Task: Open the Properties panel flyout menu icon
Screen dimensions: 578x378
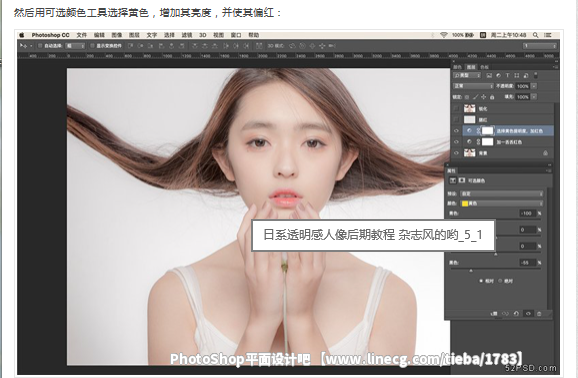Action: pos(549,171)
